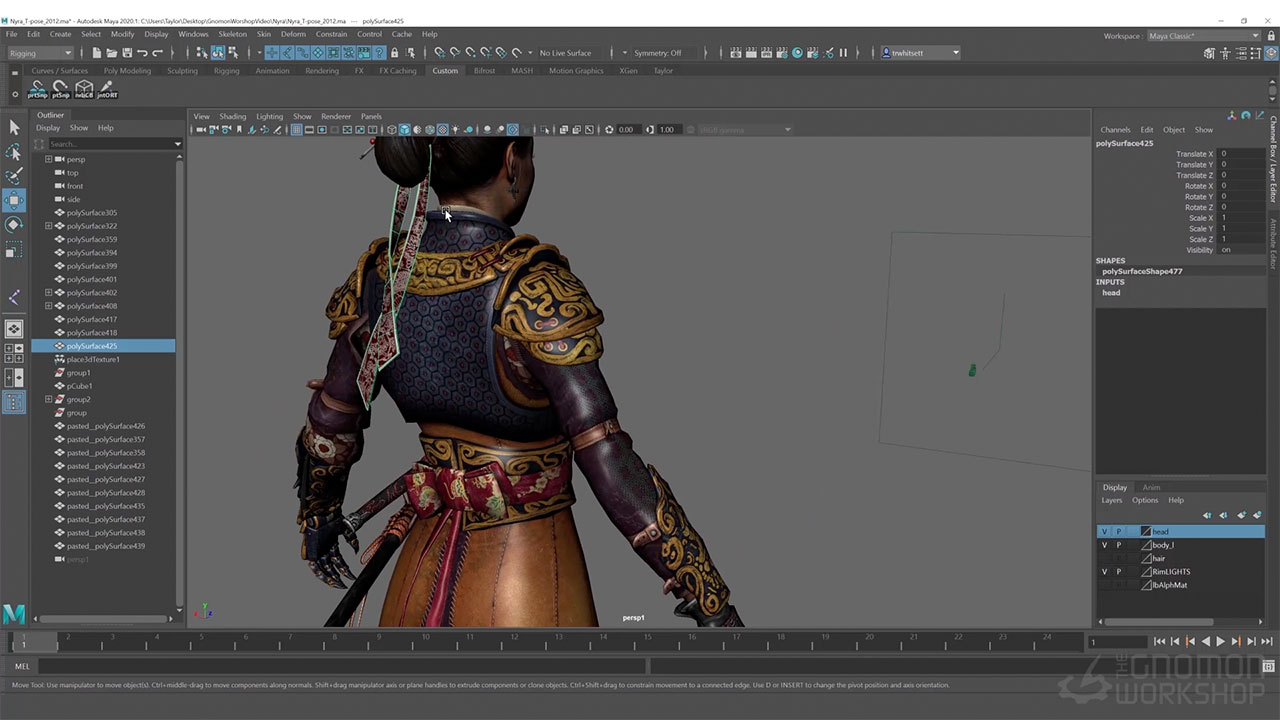The width and height of the screenshot is (1280, 720).
Task: Open the Deform menu
Action: click(x=293, y=34)
